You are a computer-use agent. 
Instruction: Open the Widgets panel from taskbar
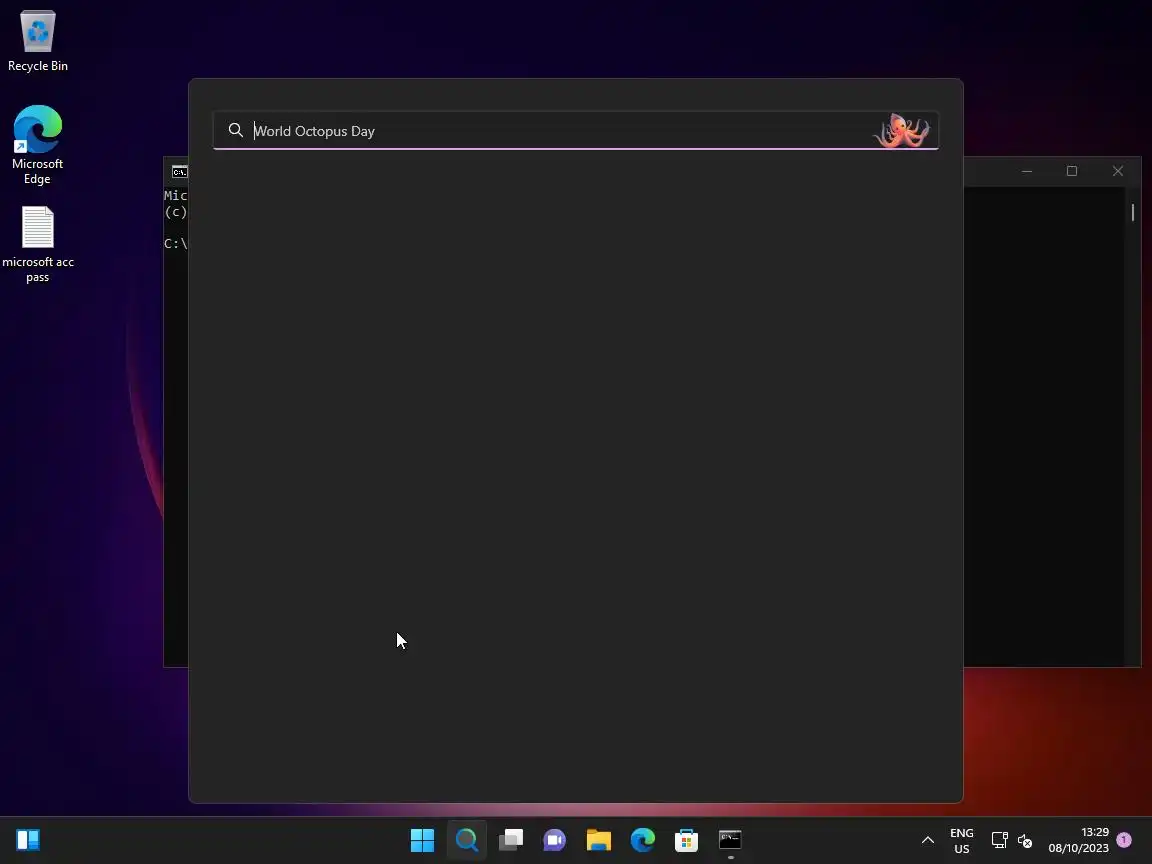pyautogui.click(x=28, y=840)
